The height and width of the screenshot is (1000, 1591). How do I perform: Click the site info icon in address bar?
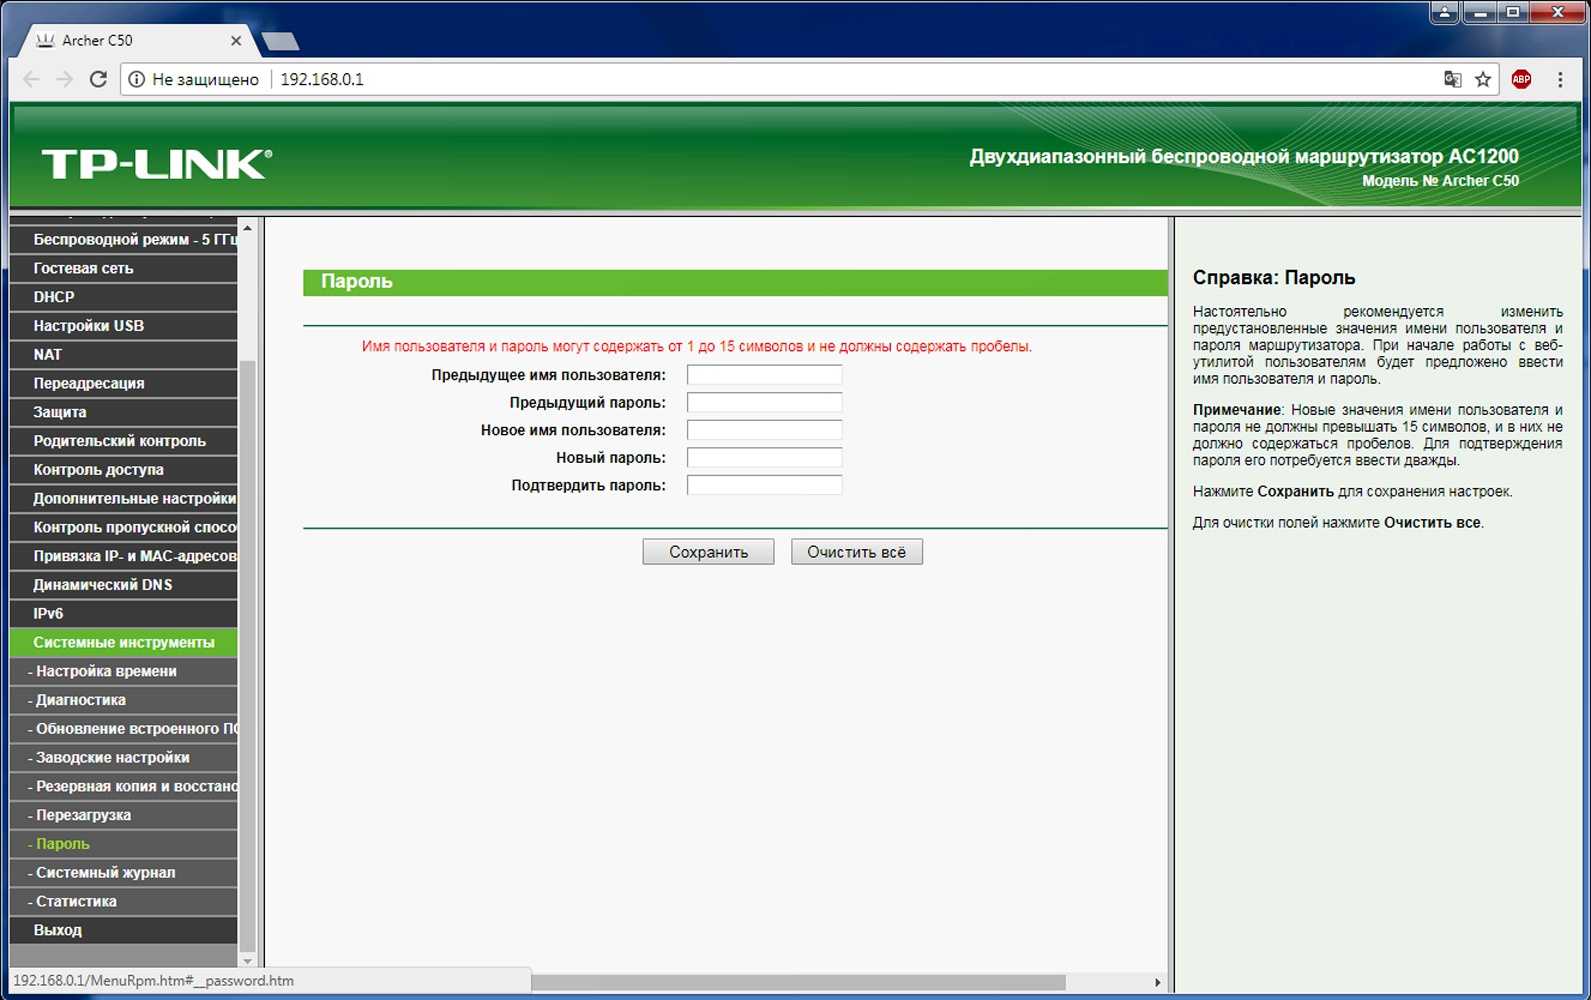137,79
